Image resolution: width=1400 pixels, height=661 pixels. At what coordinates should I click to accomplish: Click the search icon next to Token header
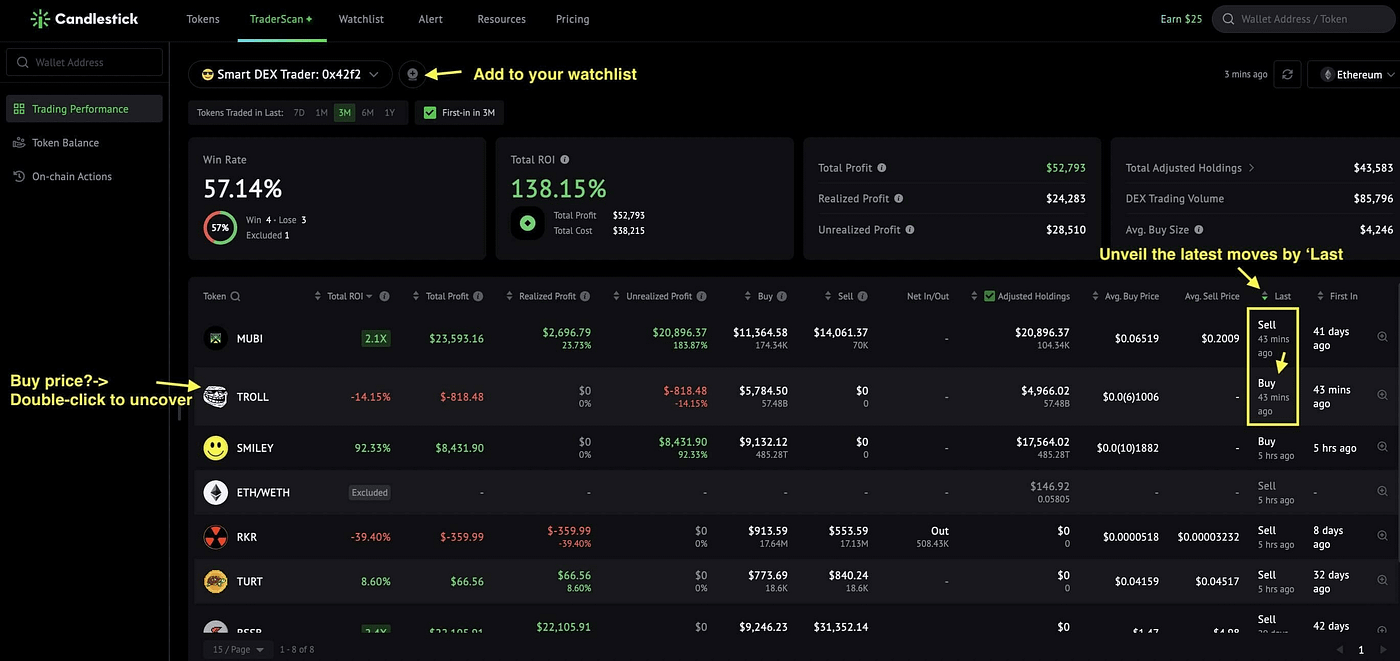pos(236,296)
